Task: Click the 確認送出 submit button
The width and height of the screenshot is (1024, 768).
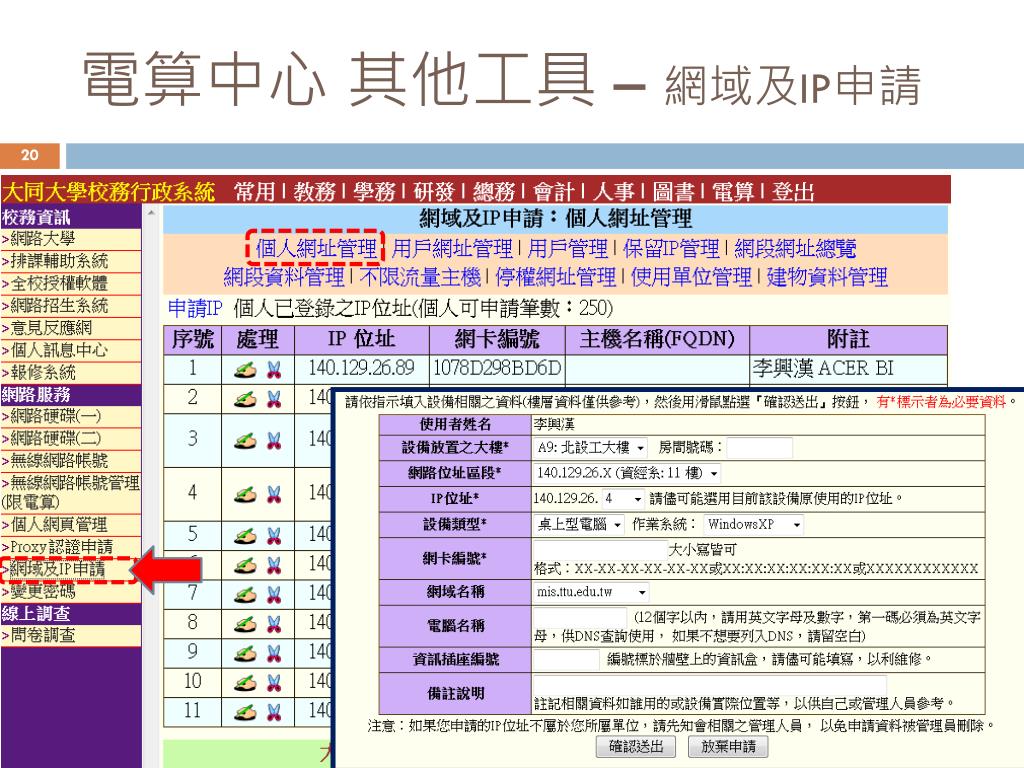Action: tap(635, 746)
